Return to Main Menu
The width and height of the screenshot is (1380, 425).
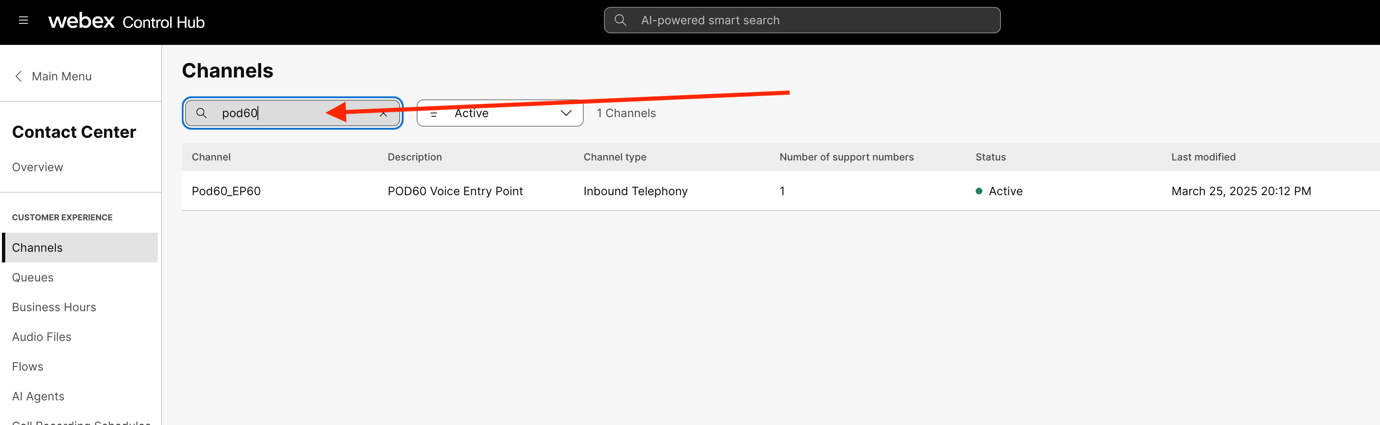coord(61,76)
